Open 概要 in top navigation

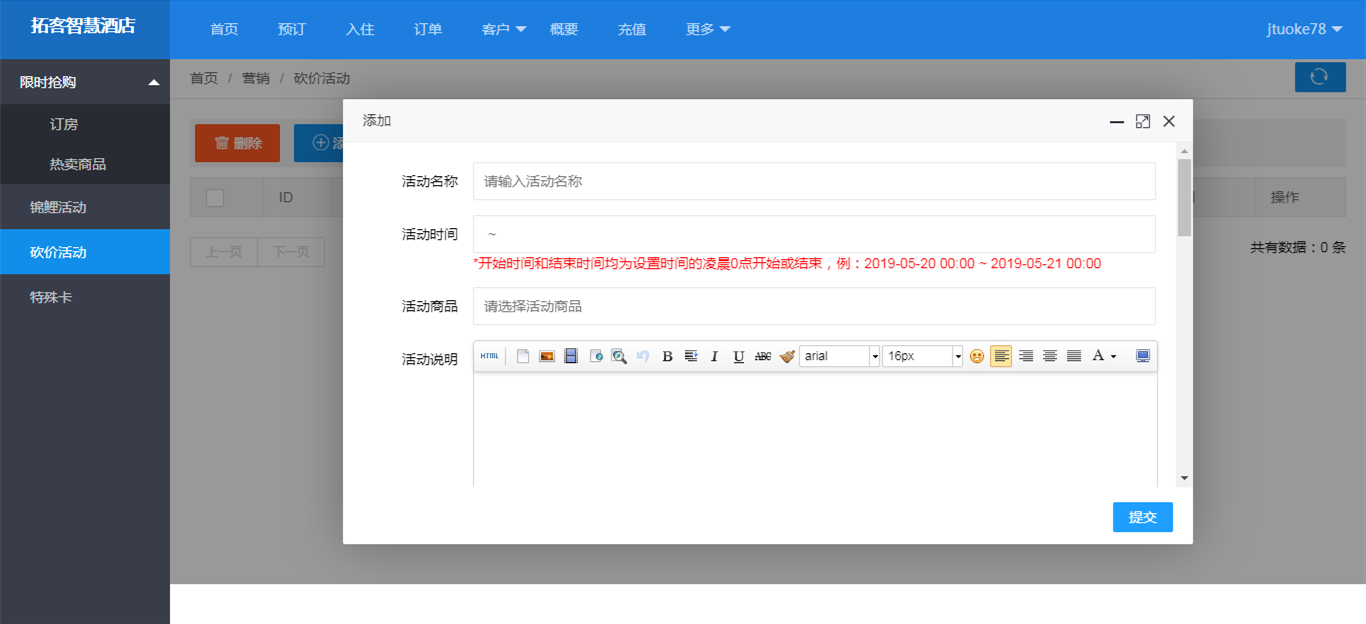(x=564, y=29)
